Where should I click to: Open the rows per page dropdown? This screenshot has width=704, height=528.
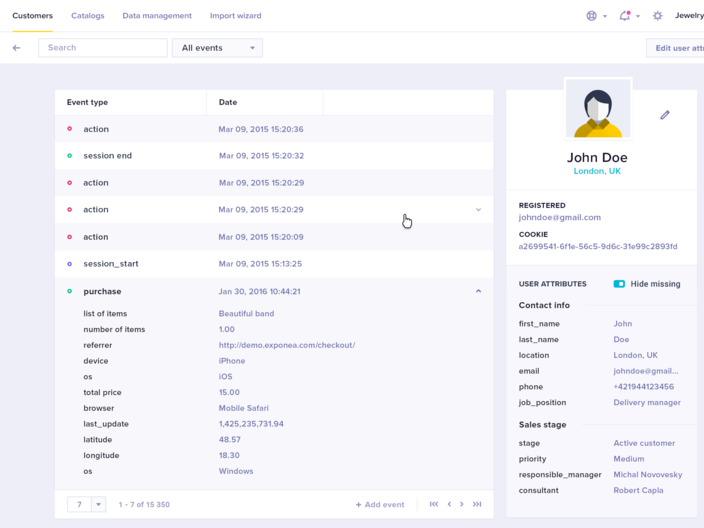(98, 504)
